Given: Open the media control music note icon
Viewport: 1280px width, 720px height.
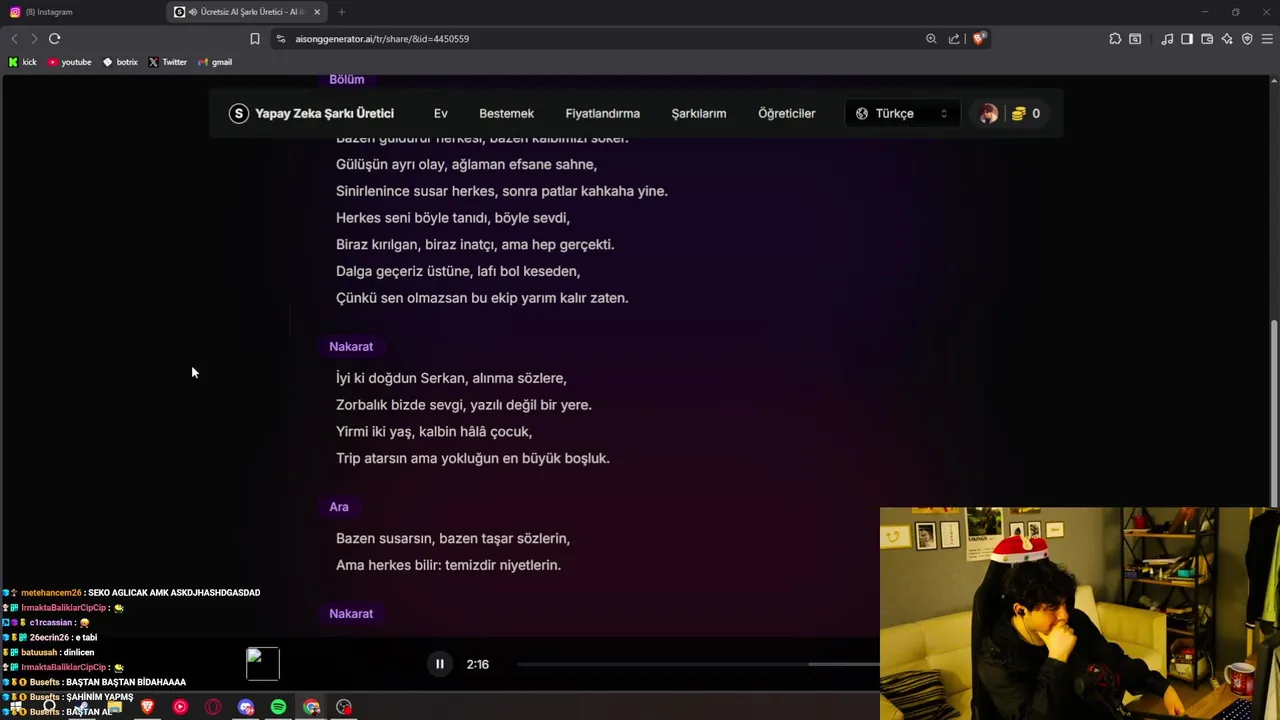Looking at the screenshot, I should click(x=1167, y=39).
